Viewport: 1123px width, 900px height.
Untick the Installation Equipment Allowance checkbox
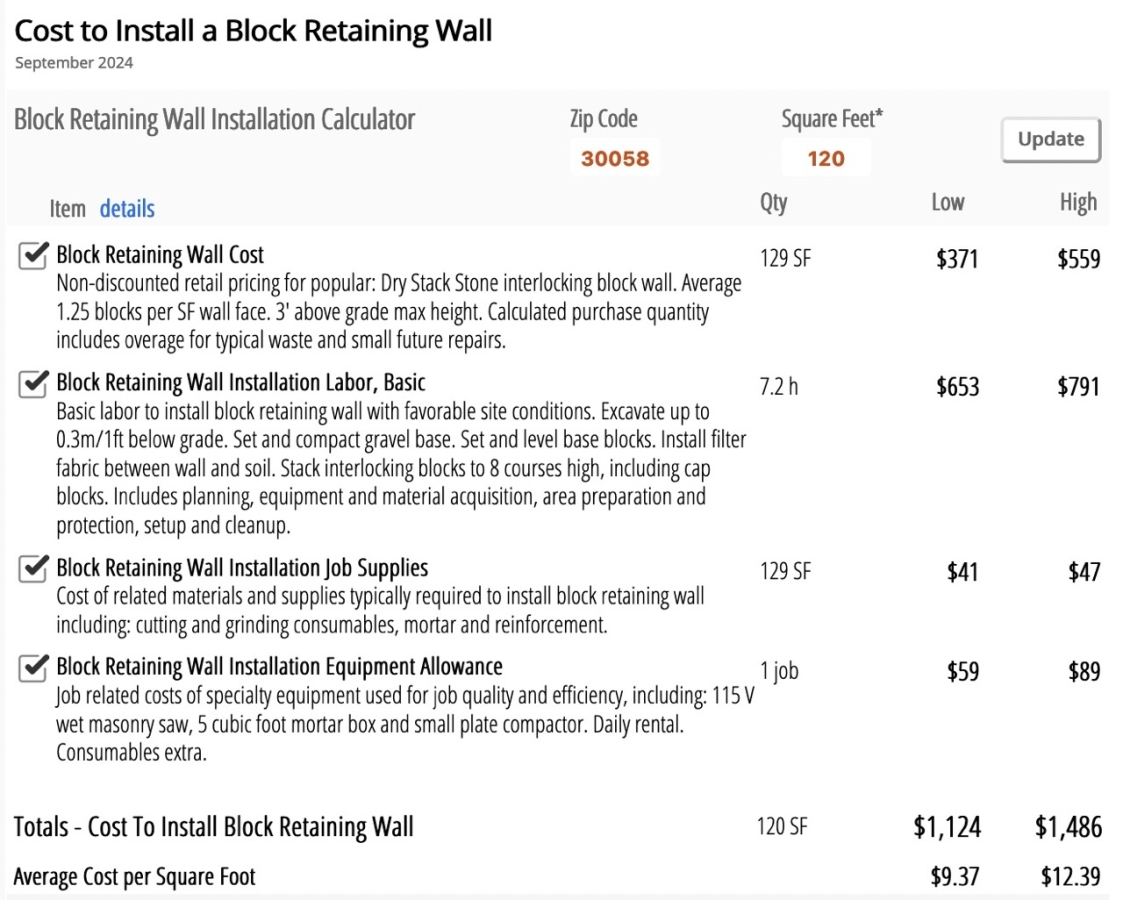33,668
